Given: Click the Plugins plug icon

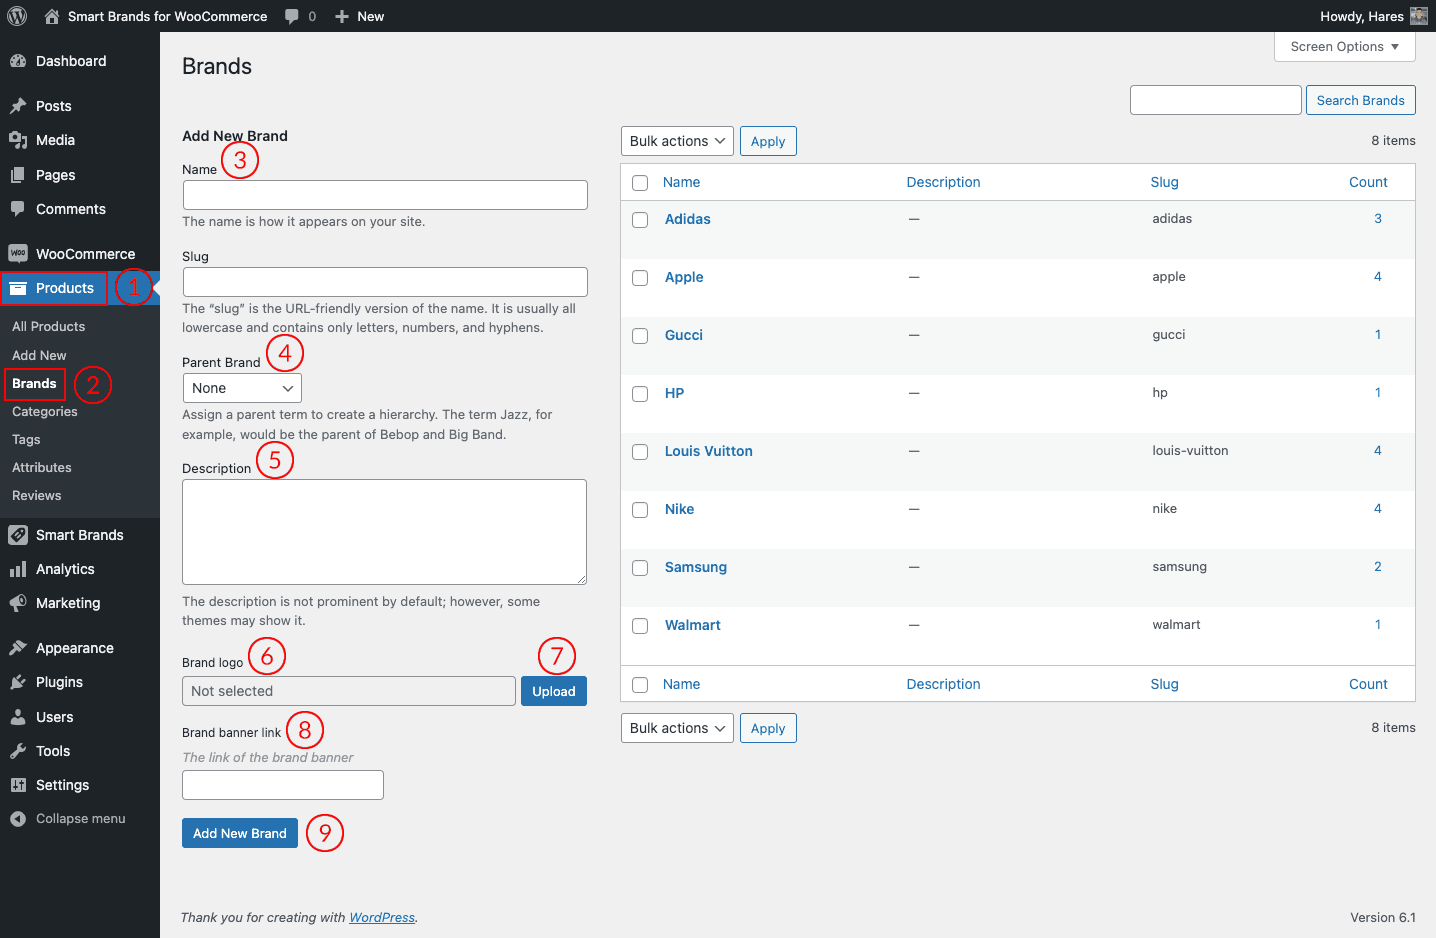Looking at the screenshot, I should pos(18,682).
